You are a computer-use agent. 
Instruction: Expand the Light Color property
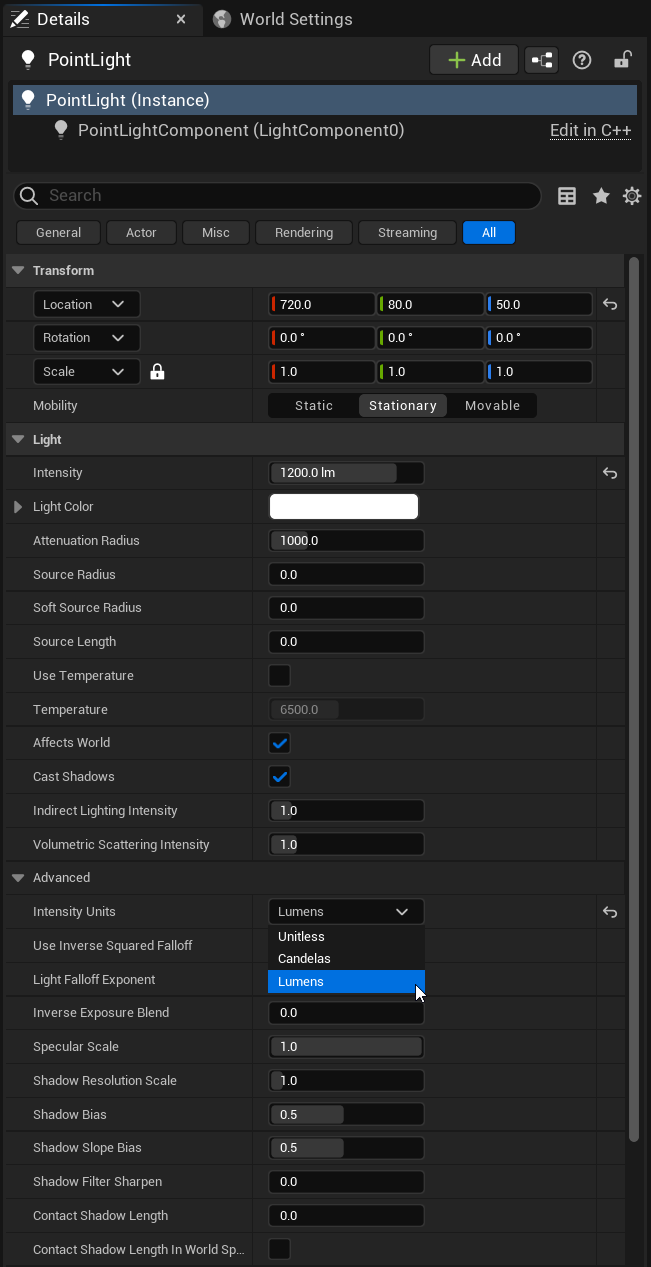(18, 507)
